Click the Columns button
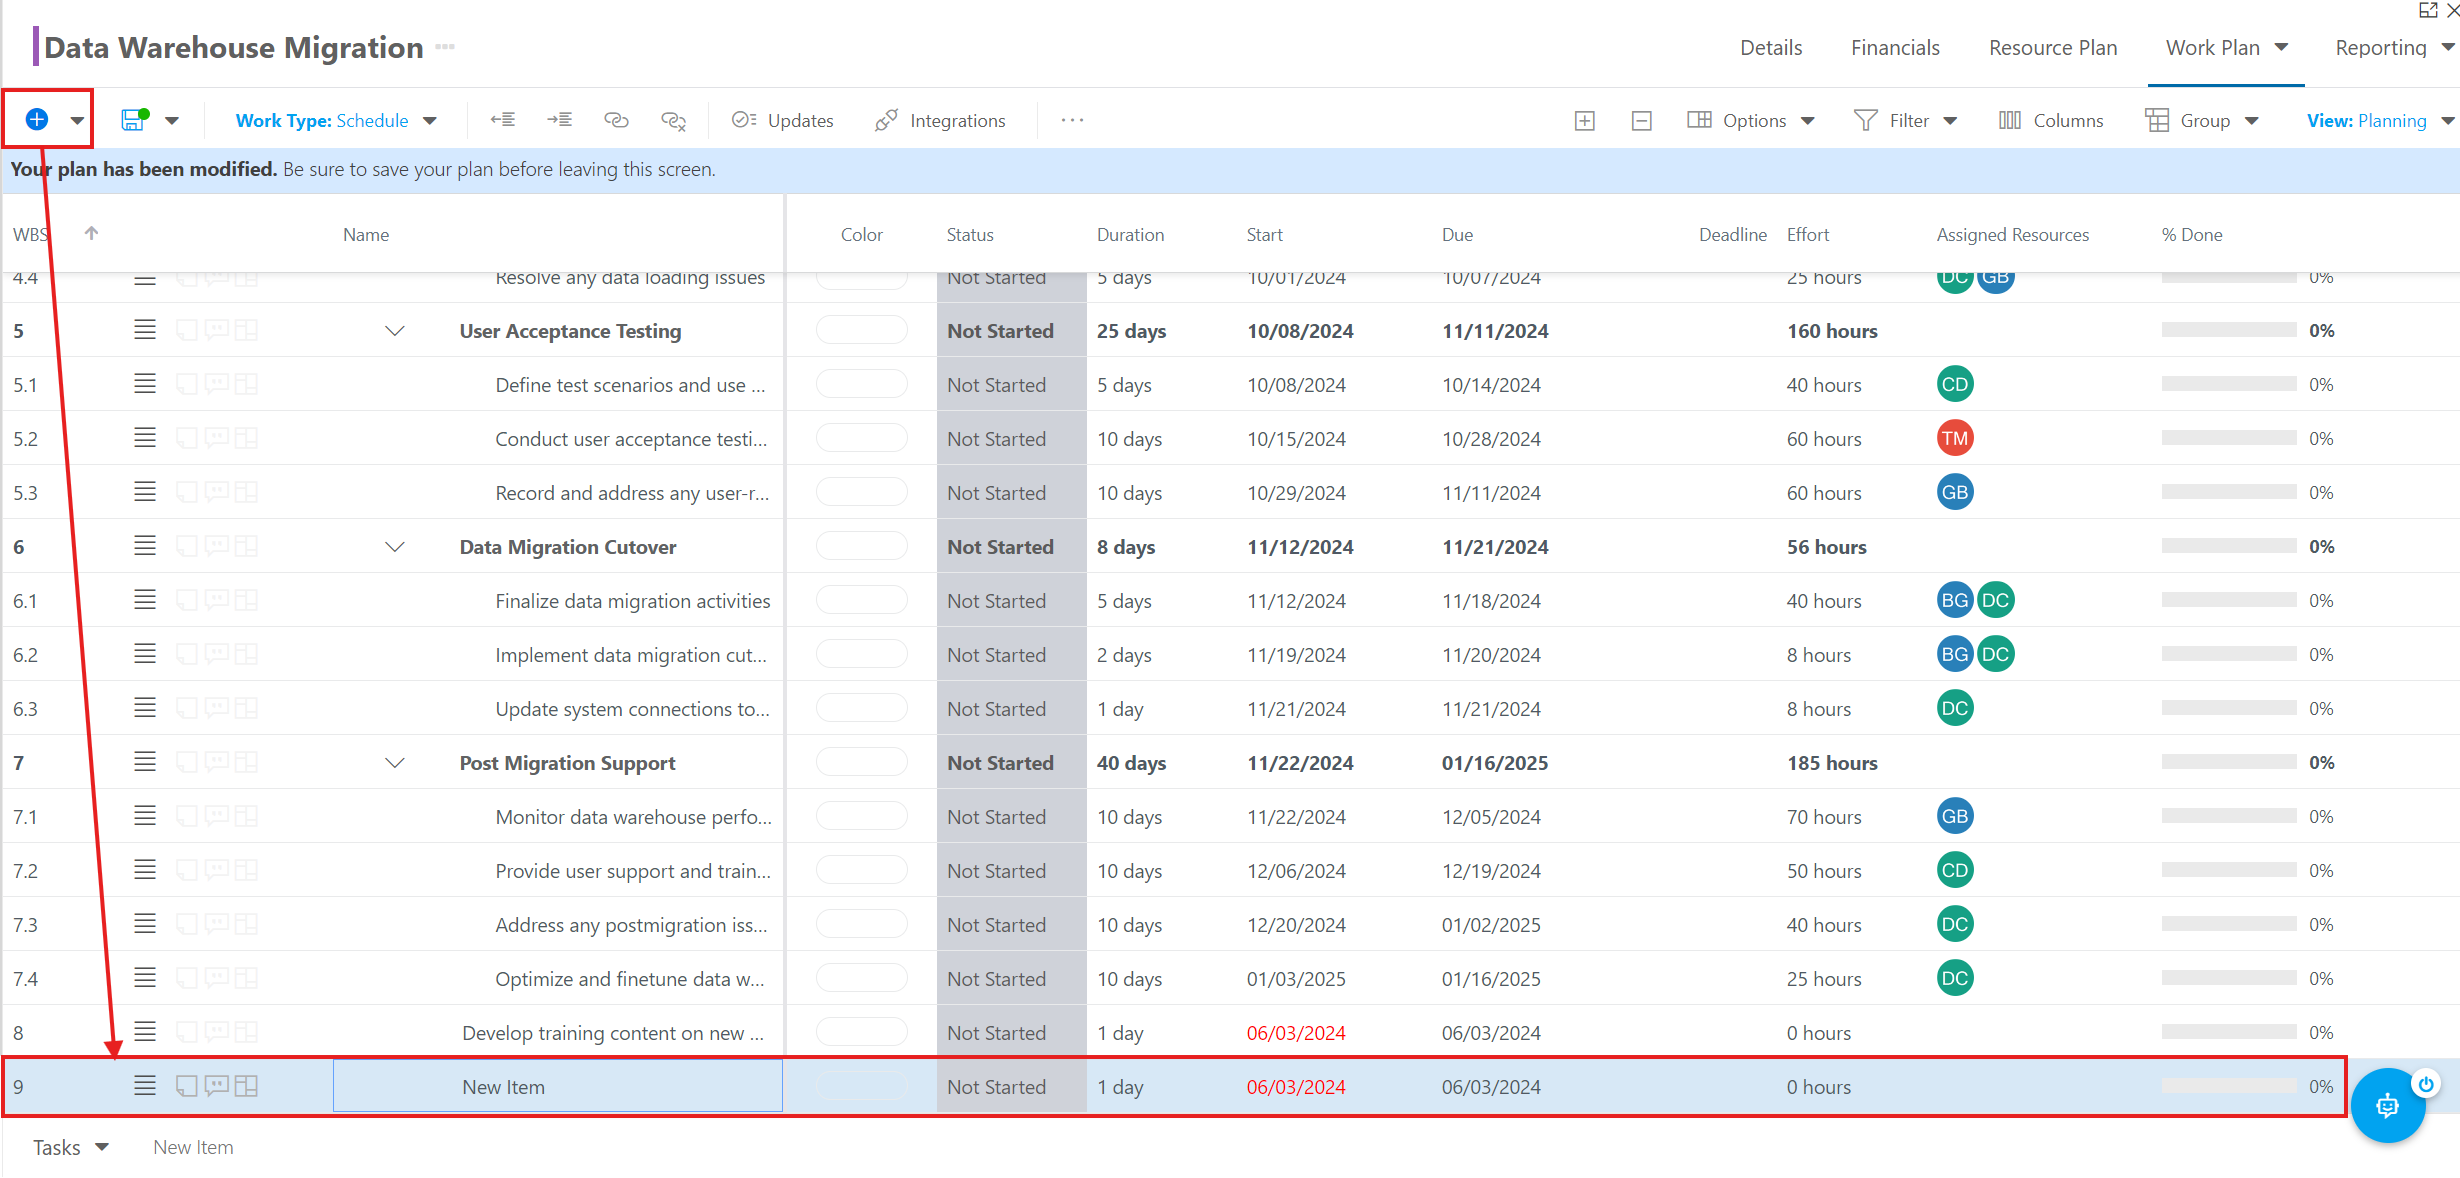This screenshot has height=1178, width=2460. coord(2051,121)
